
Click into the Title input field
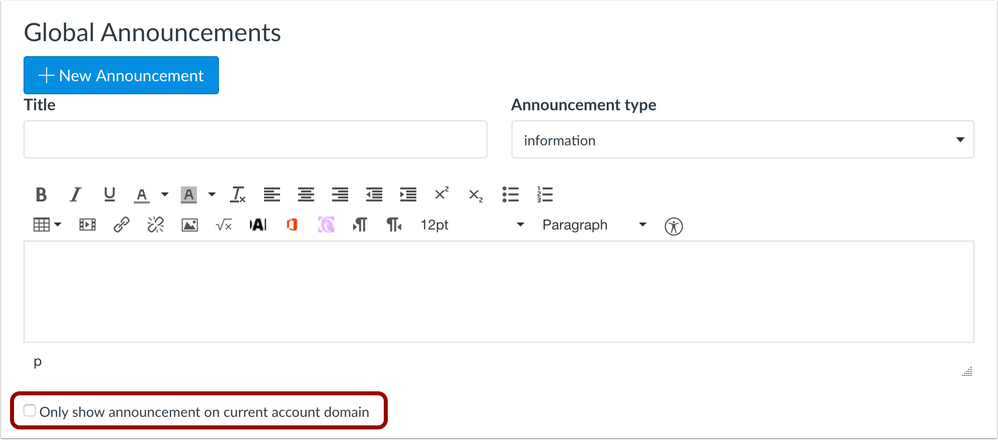click(255, 140)
